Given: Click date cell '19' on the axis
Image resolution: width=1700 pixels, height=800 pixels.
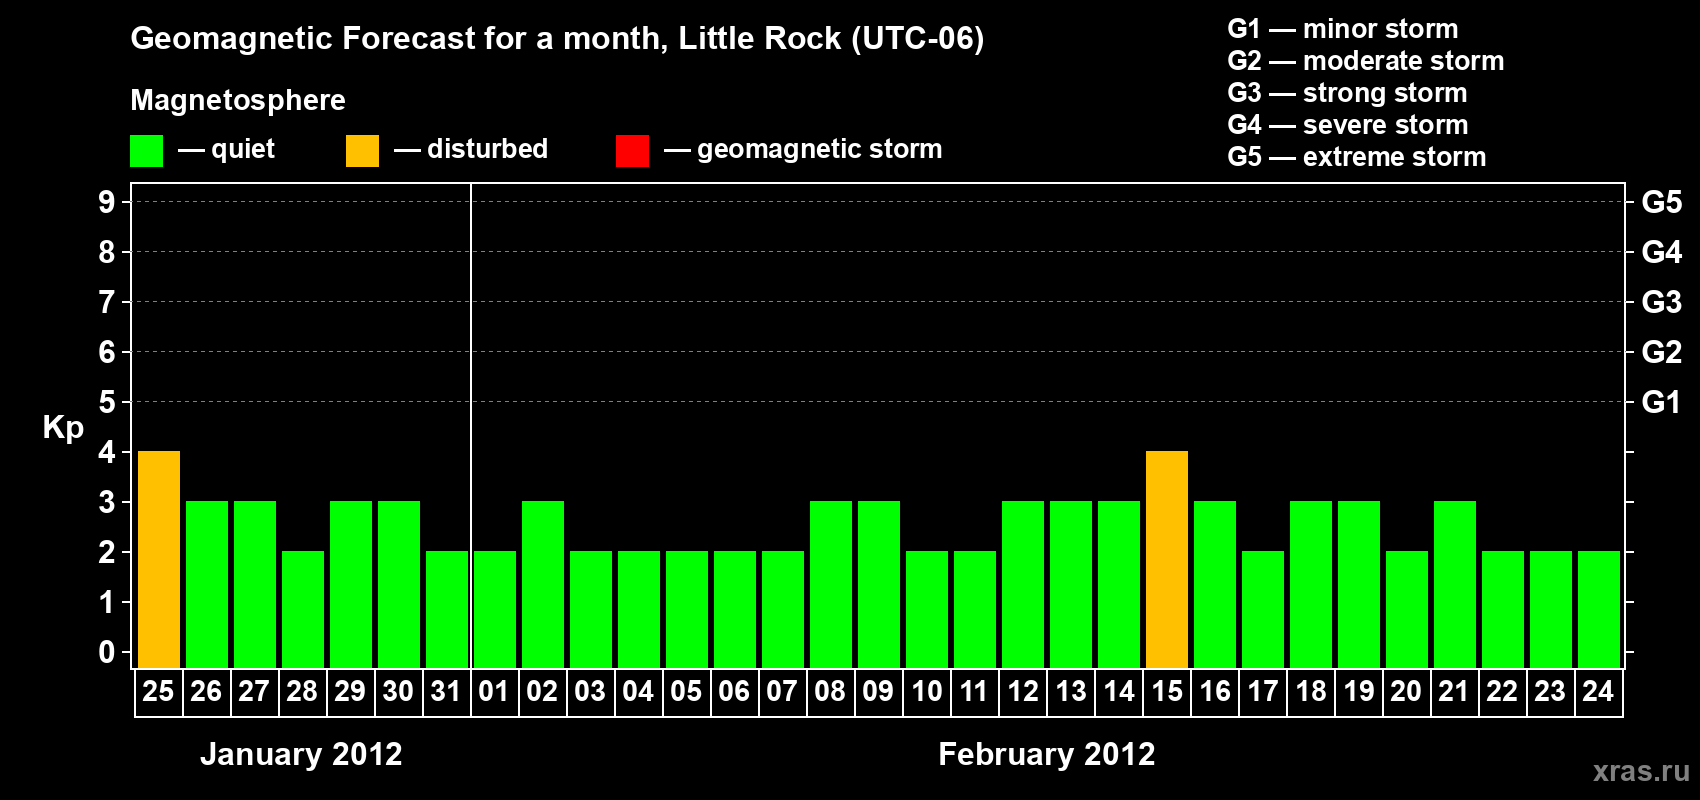Looking at the screenshot, I should [1359, 692].
